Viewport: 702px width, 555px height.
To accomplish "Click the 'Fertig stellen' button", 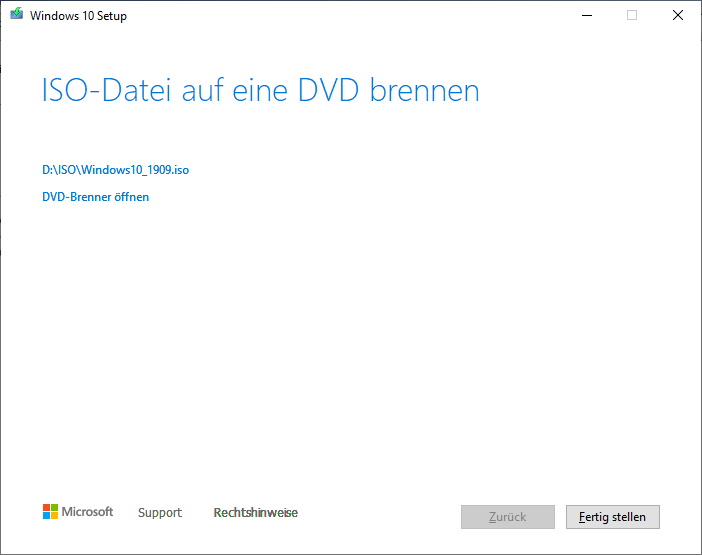I will tap(612, 517).
